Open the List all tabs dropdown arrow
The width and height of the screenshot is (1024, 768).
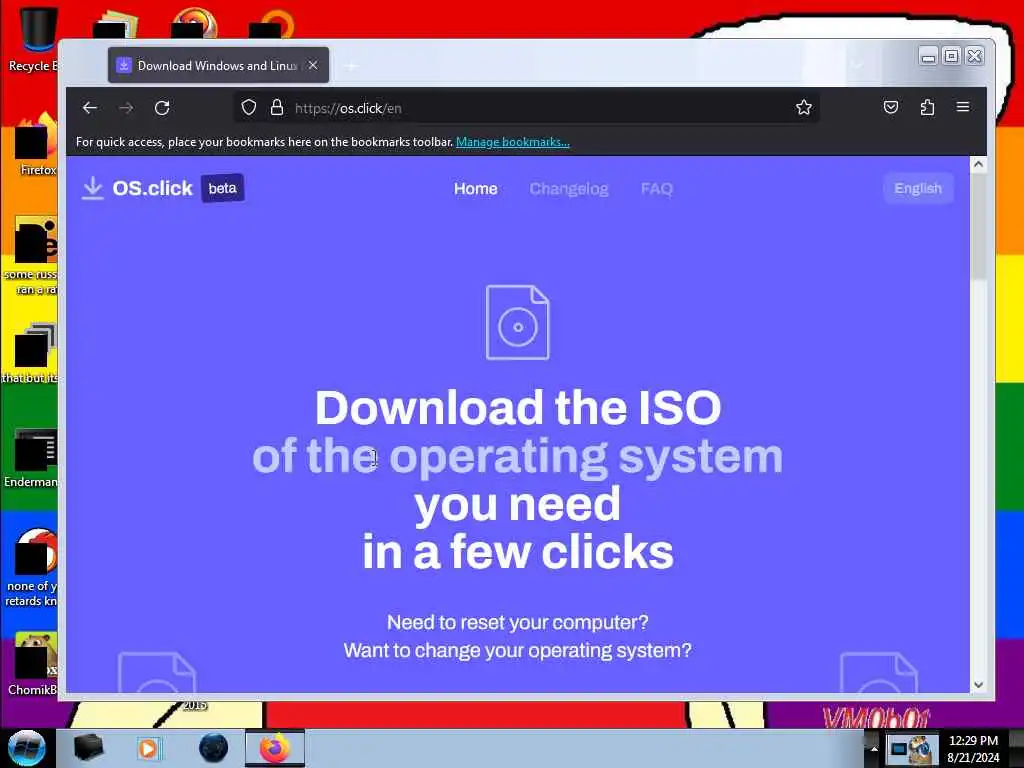[x=857, y=64]
